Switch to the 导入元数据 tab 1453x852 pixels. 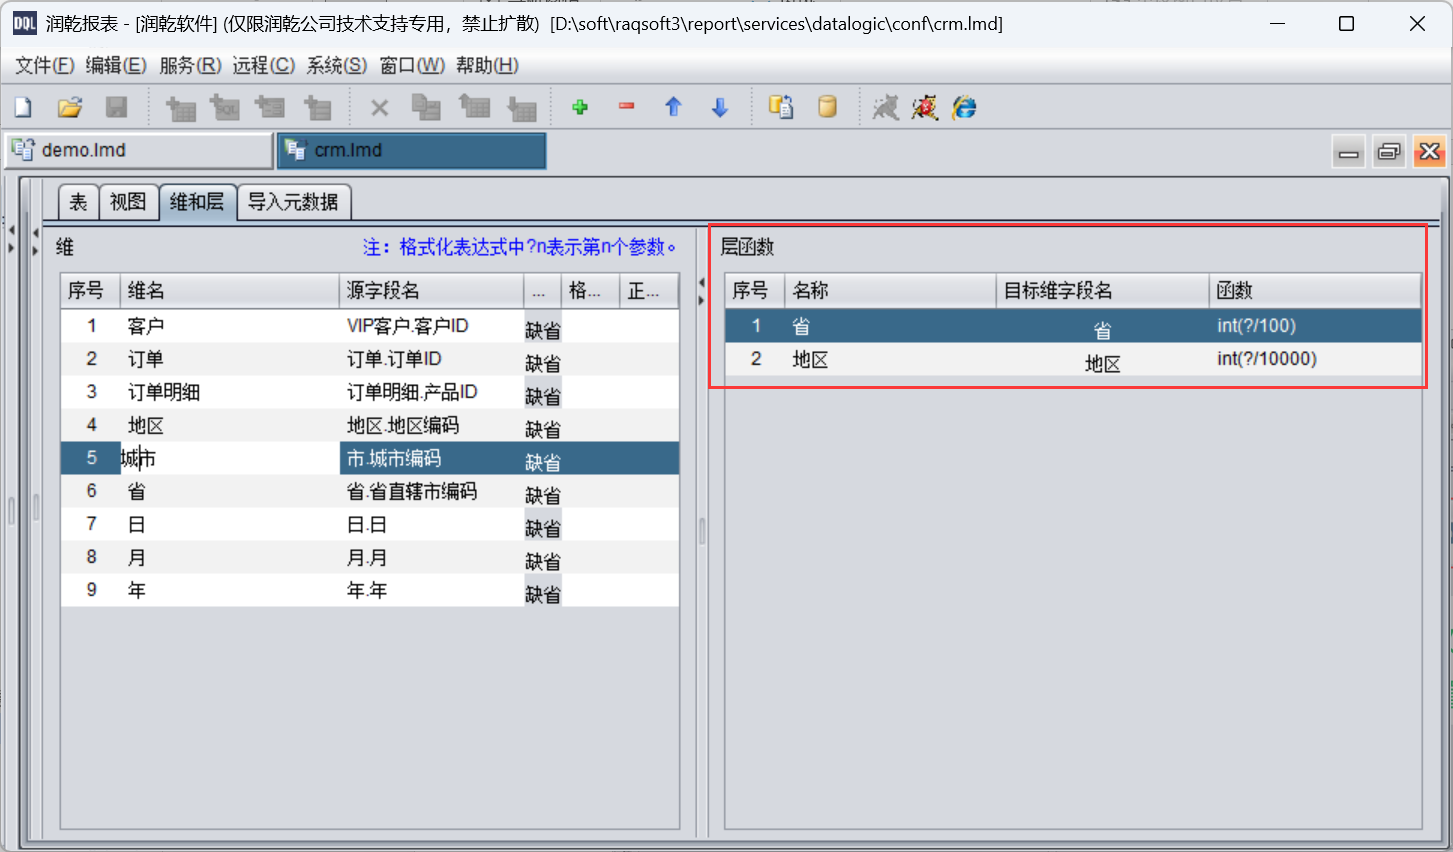293,202
